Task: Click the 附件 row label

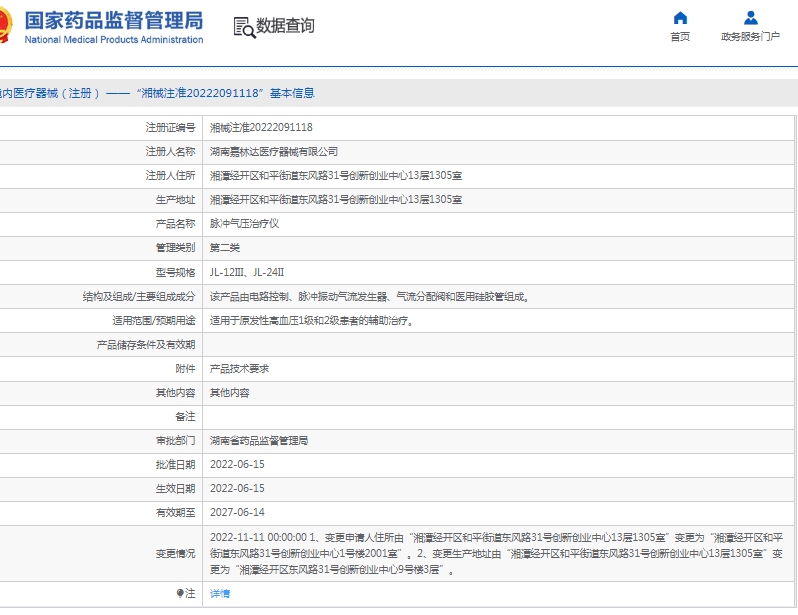Action: pyautogui.click(x=185, y=369)
